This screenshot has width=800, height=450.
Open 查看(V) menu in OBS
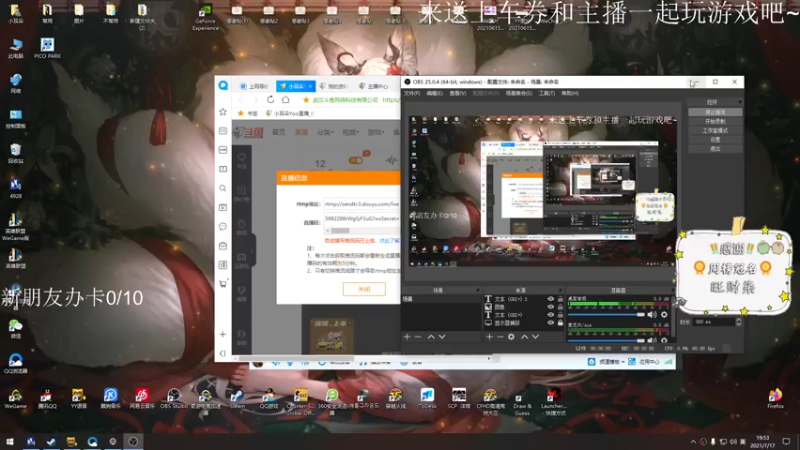(458, 93)
